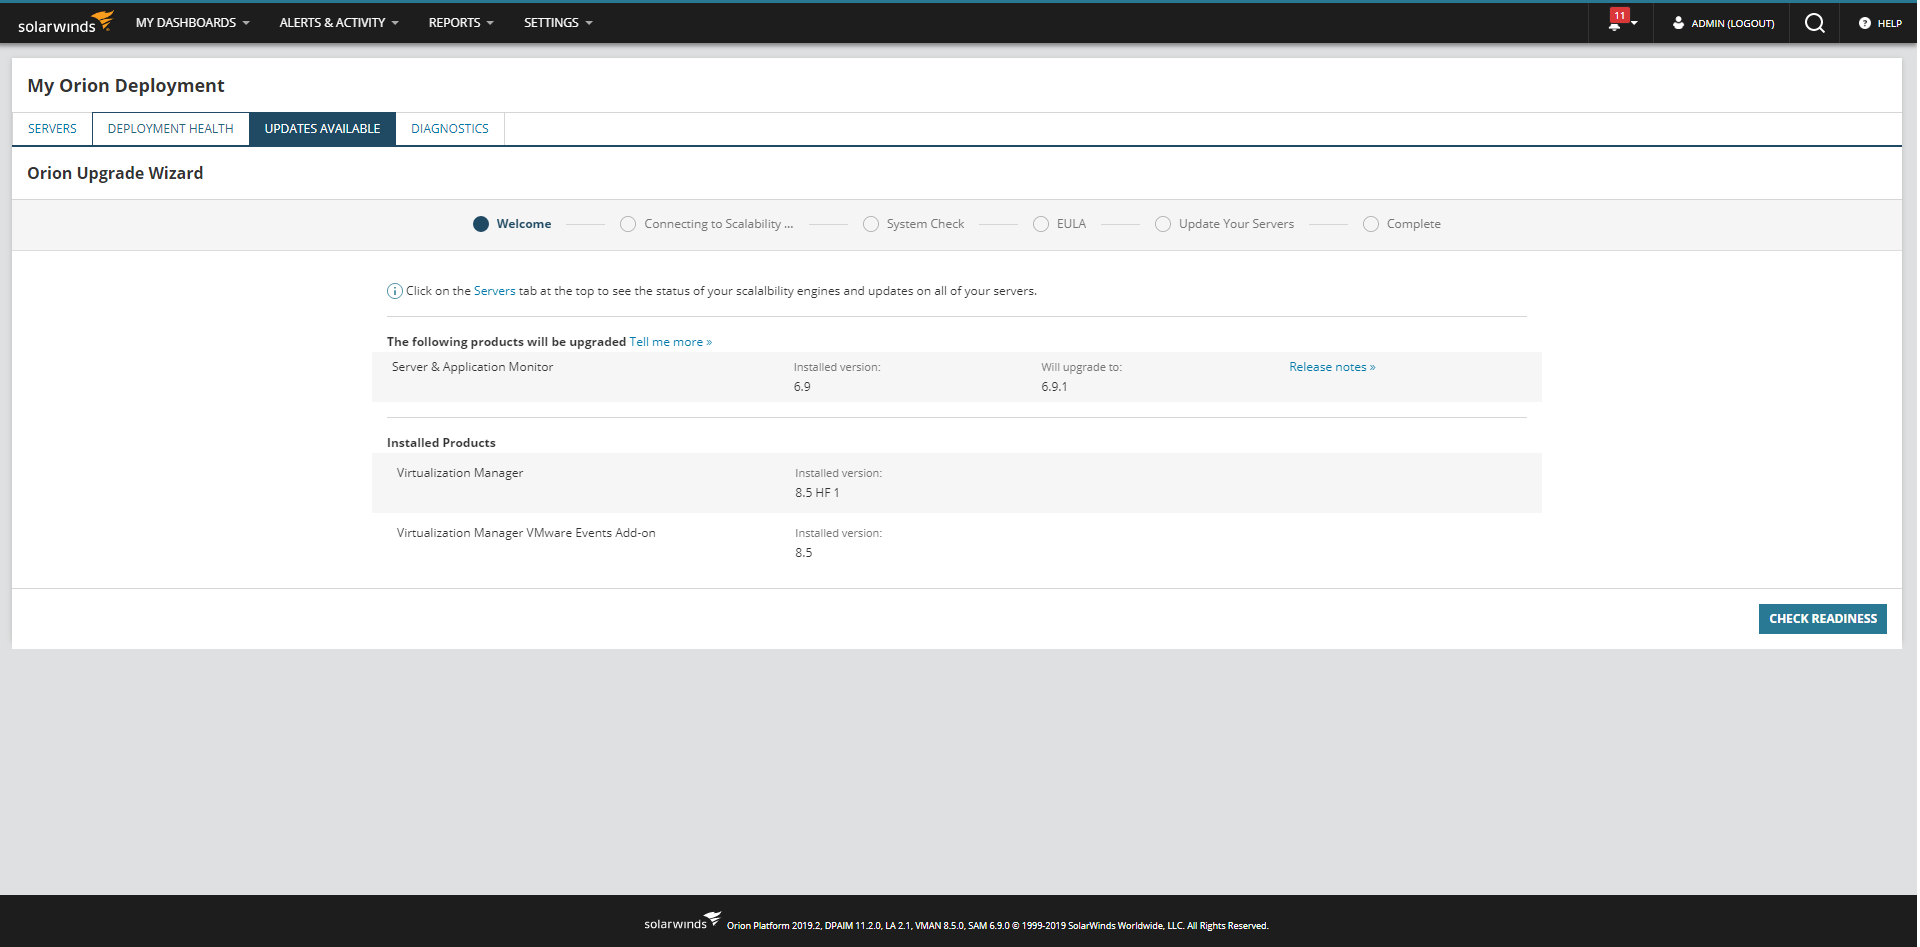Select the Connecting to Scalability step
1920x947 pixels.
[x=707, y=224]
